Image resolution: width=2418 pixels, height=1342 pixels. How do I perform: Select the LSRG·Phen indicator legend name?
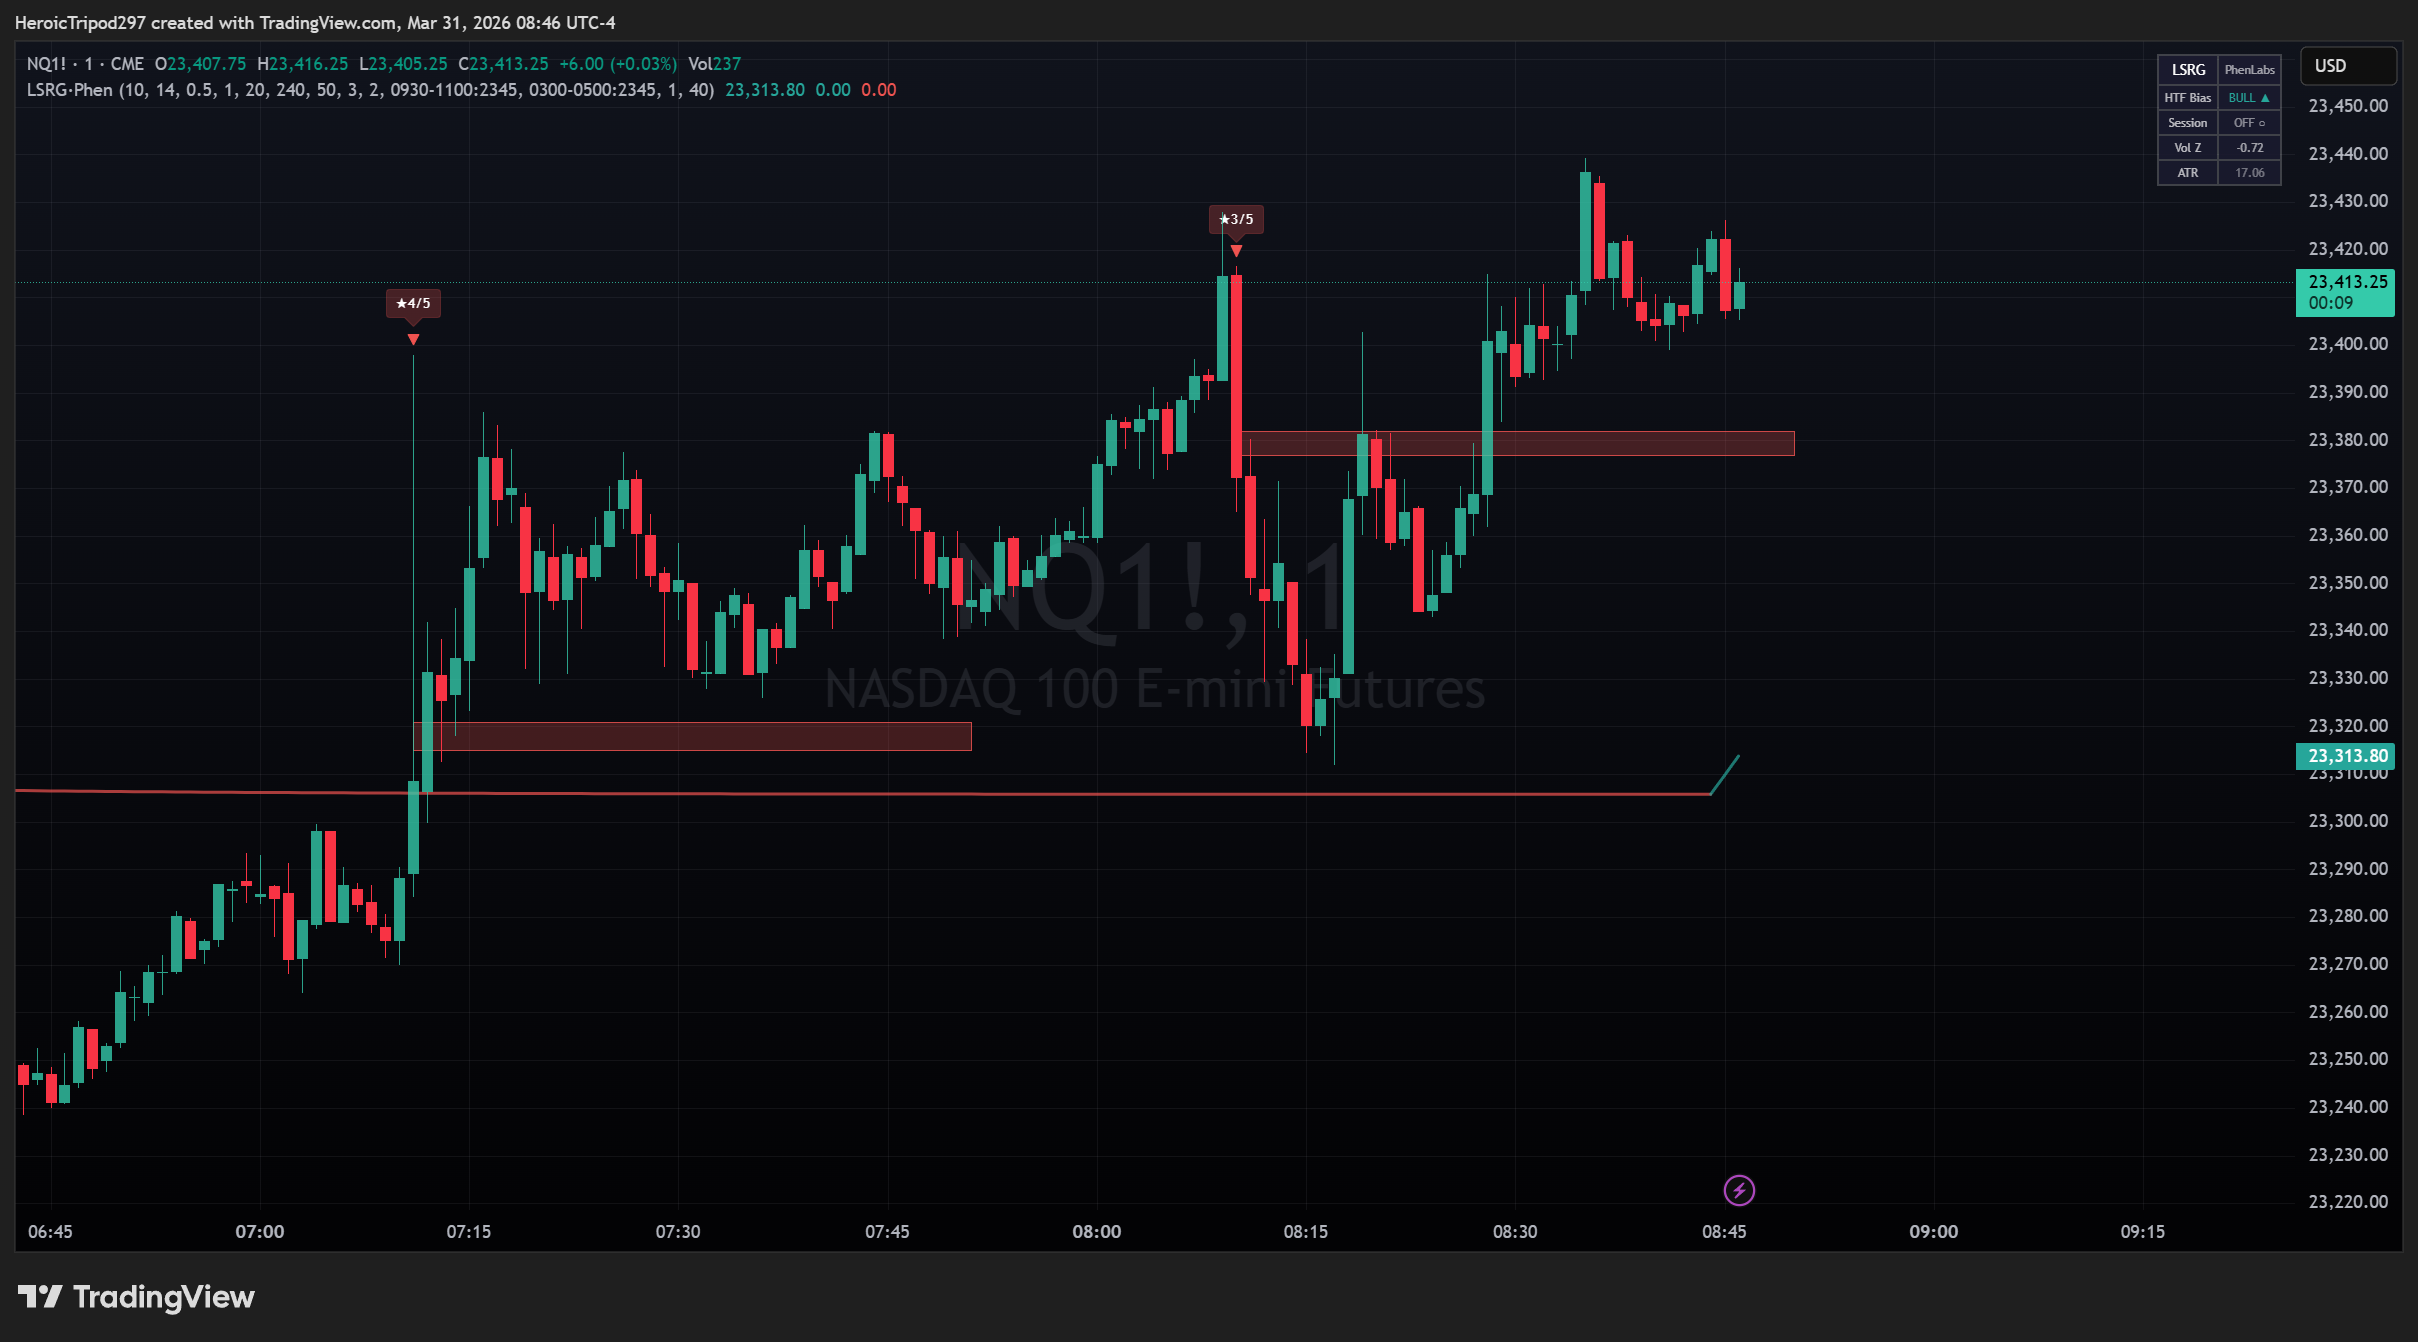pos(69,90)
